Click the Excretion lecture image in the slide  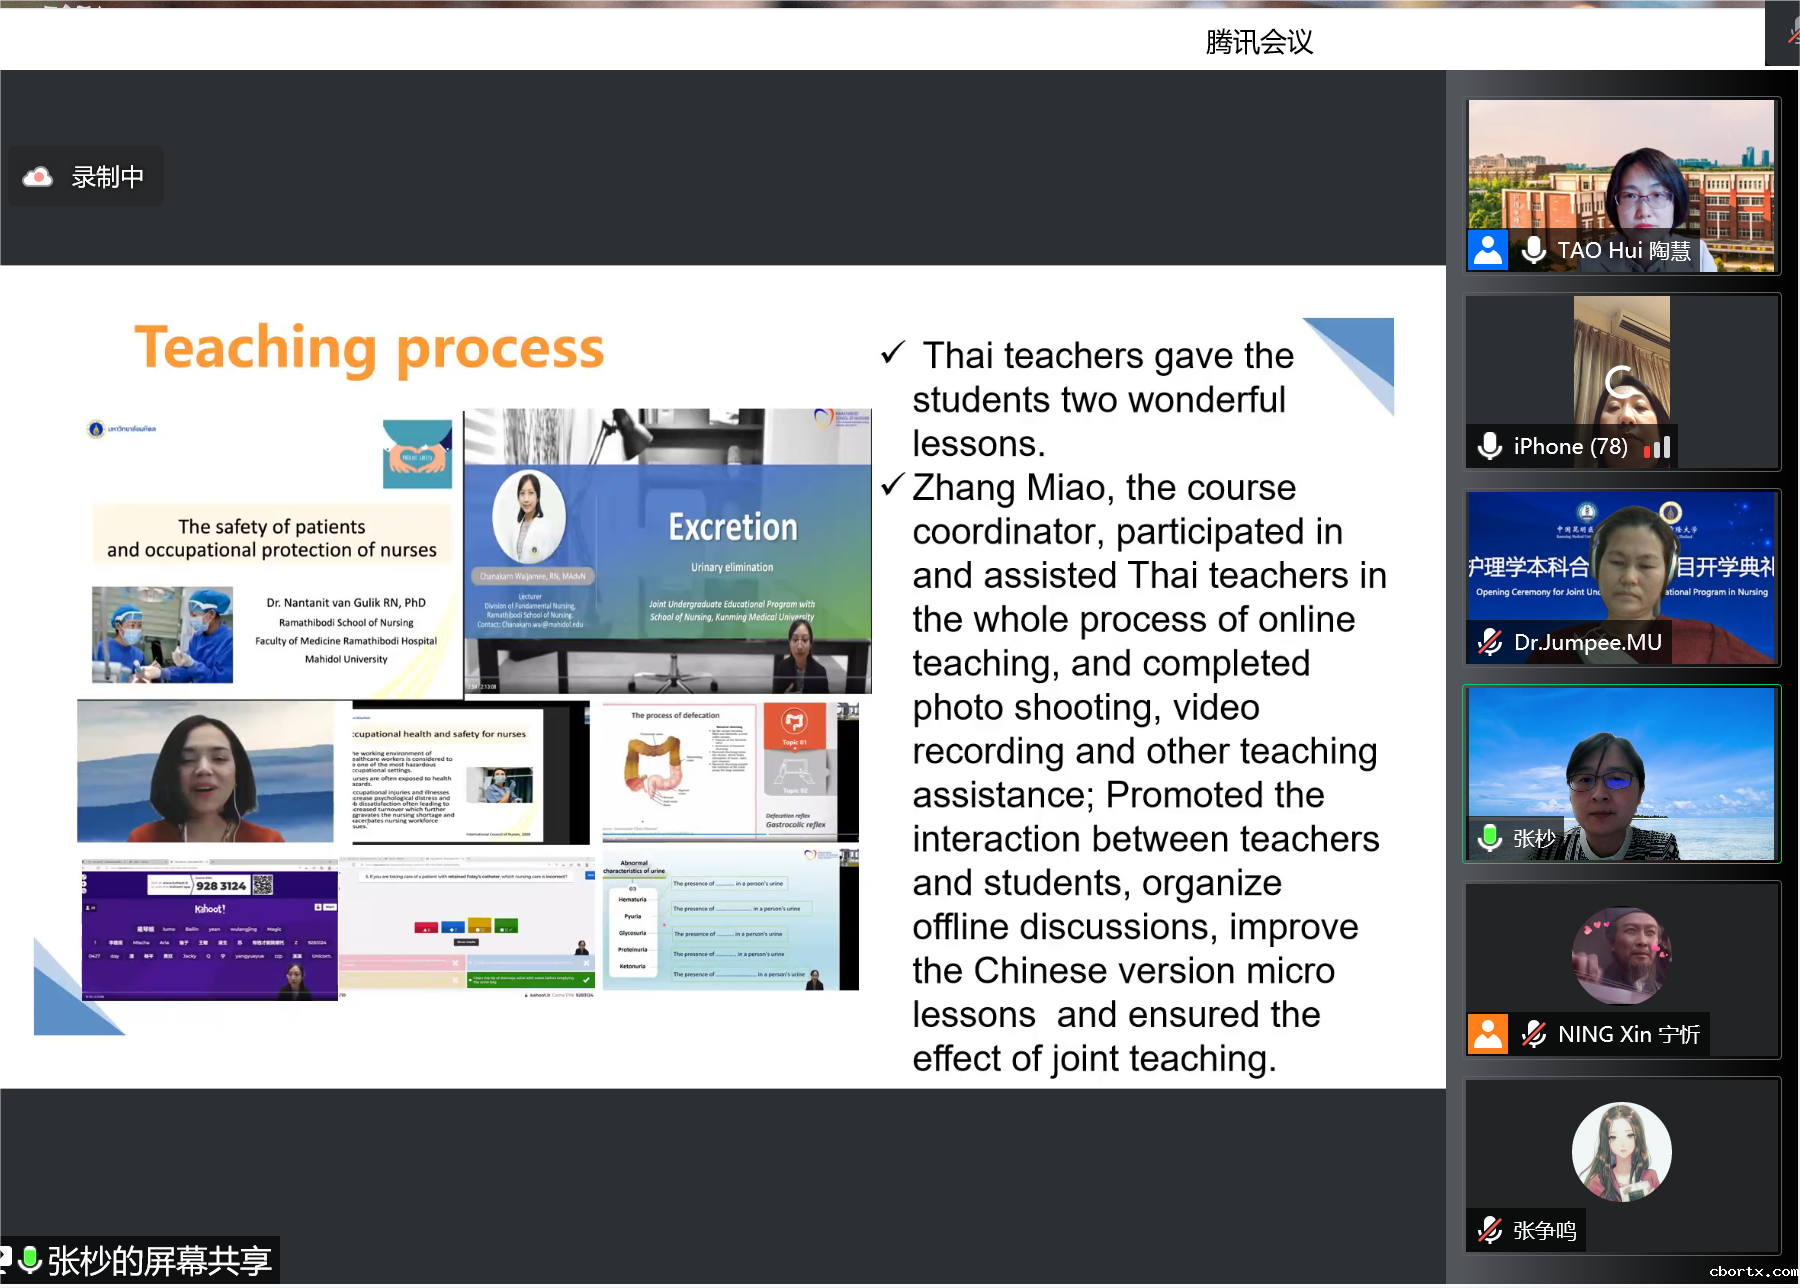[667, 550]
